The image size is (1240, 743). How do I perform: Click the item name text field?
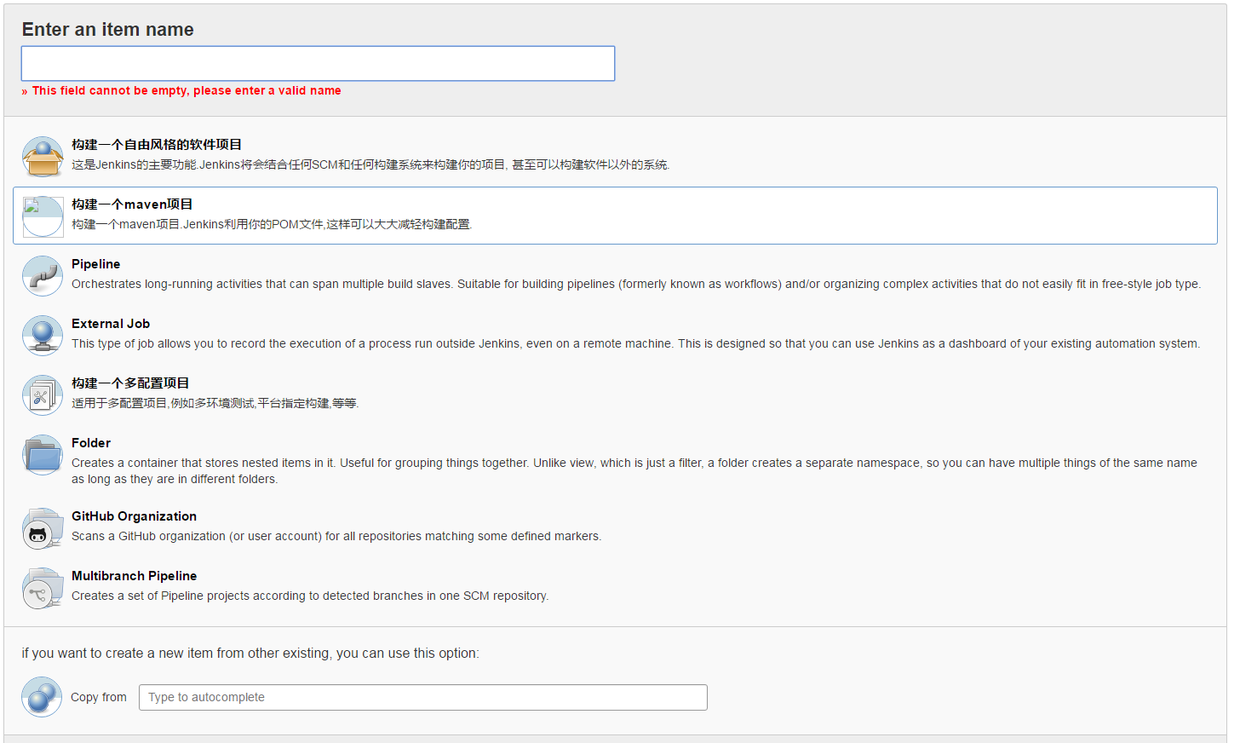(x=318, y=63)
